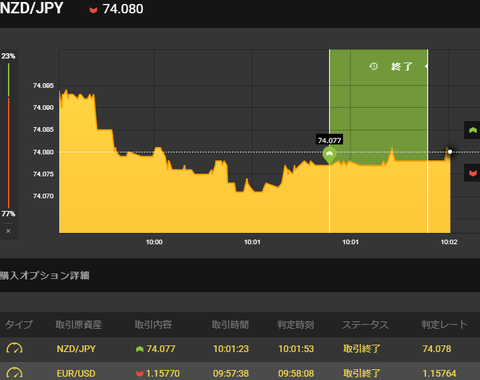Click the 10:02 time axis label
480x380 pixels.
449,242
